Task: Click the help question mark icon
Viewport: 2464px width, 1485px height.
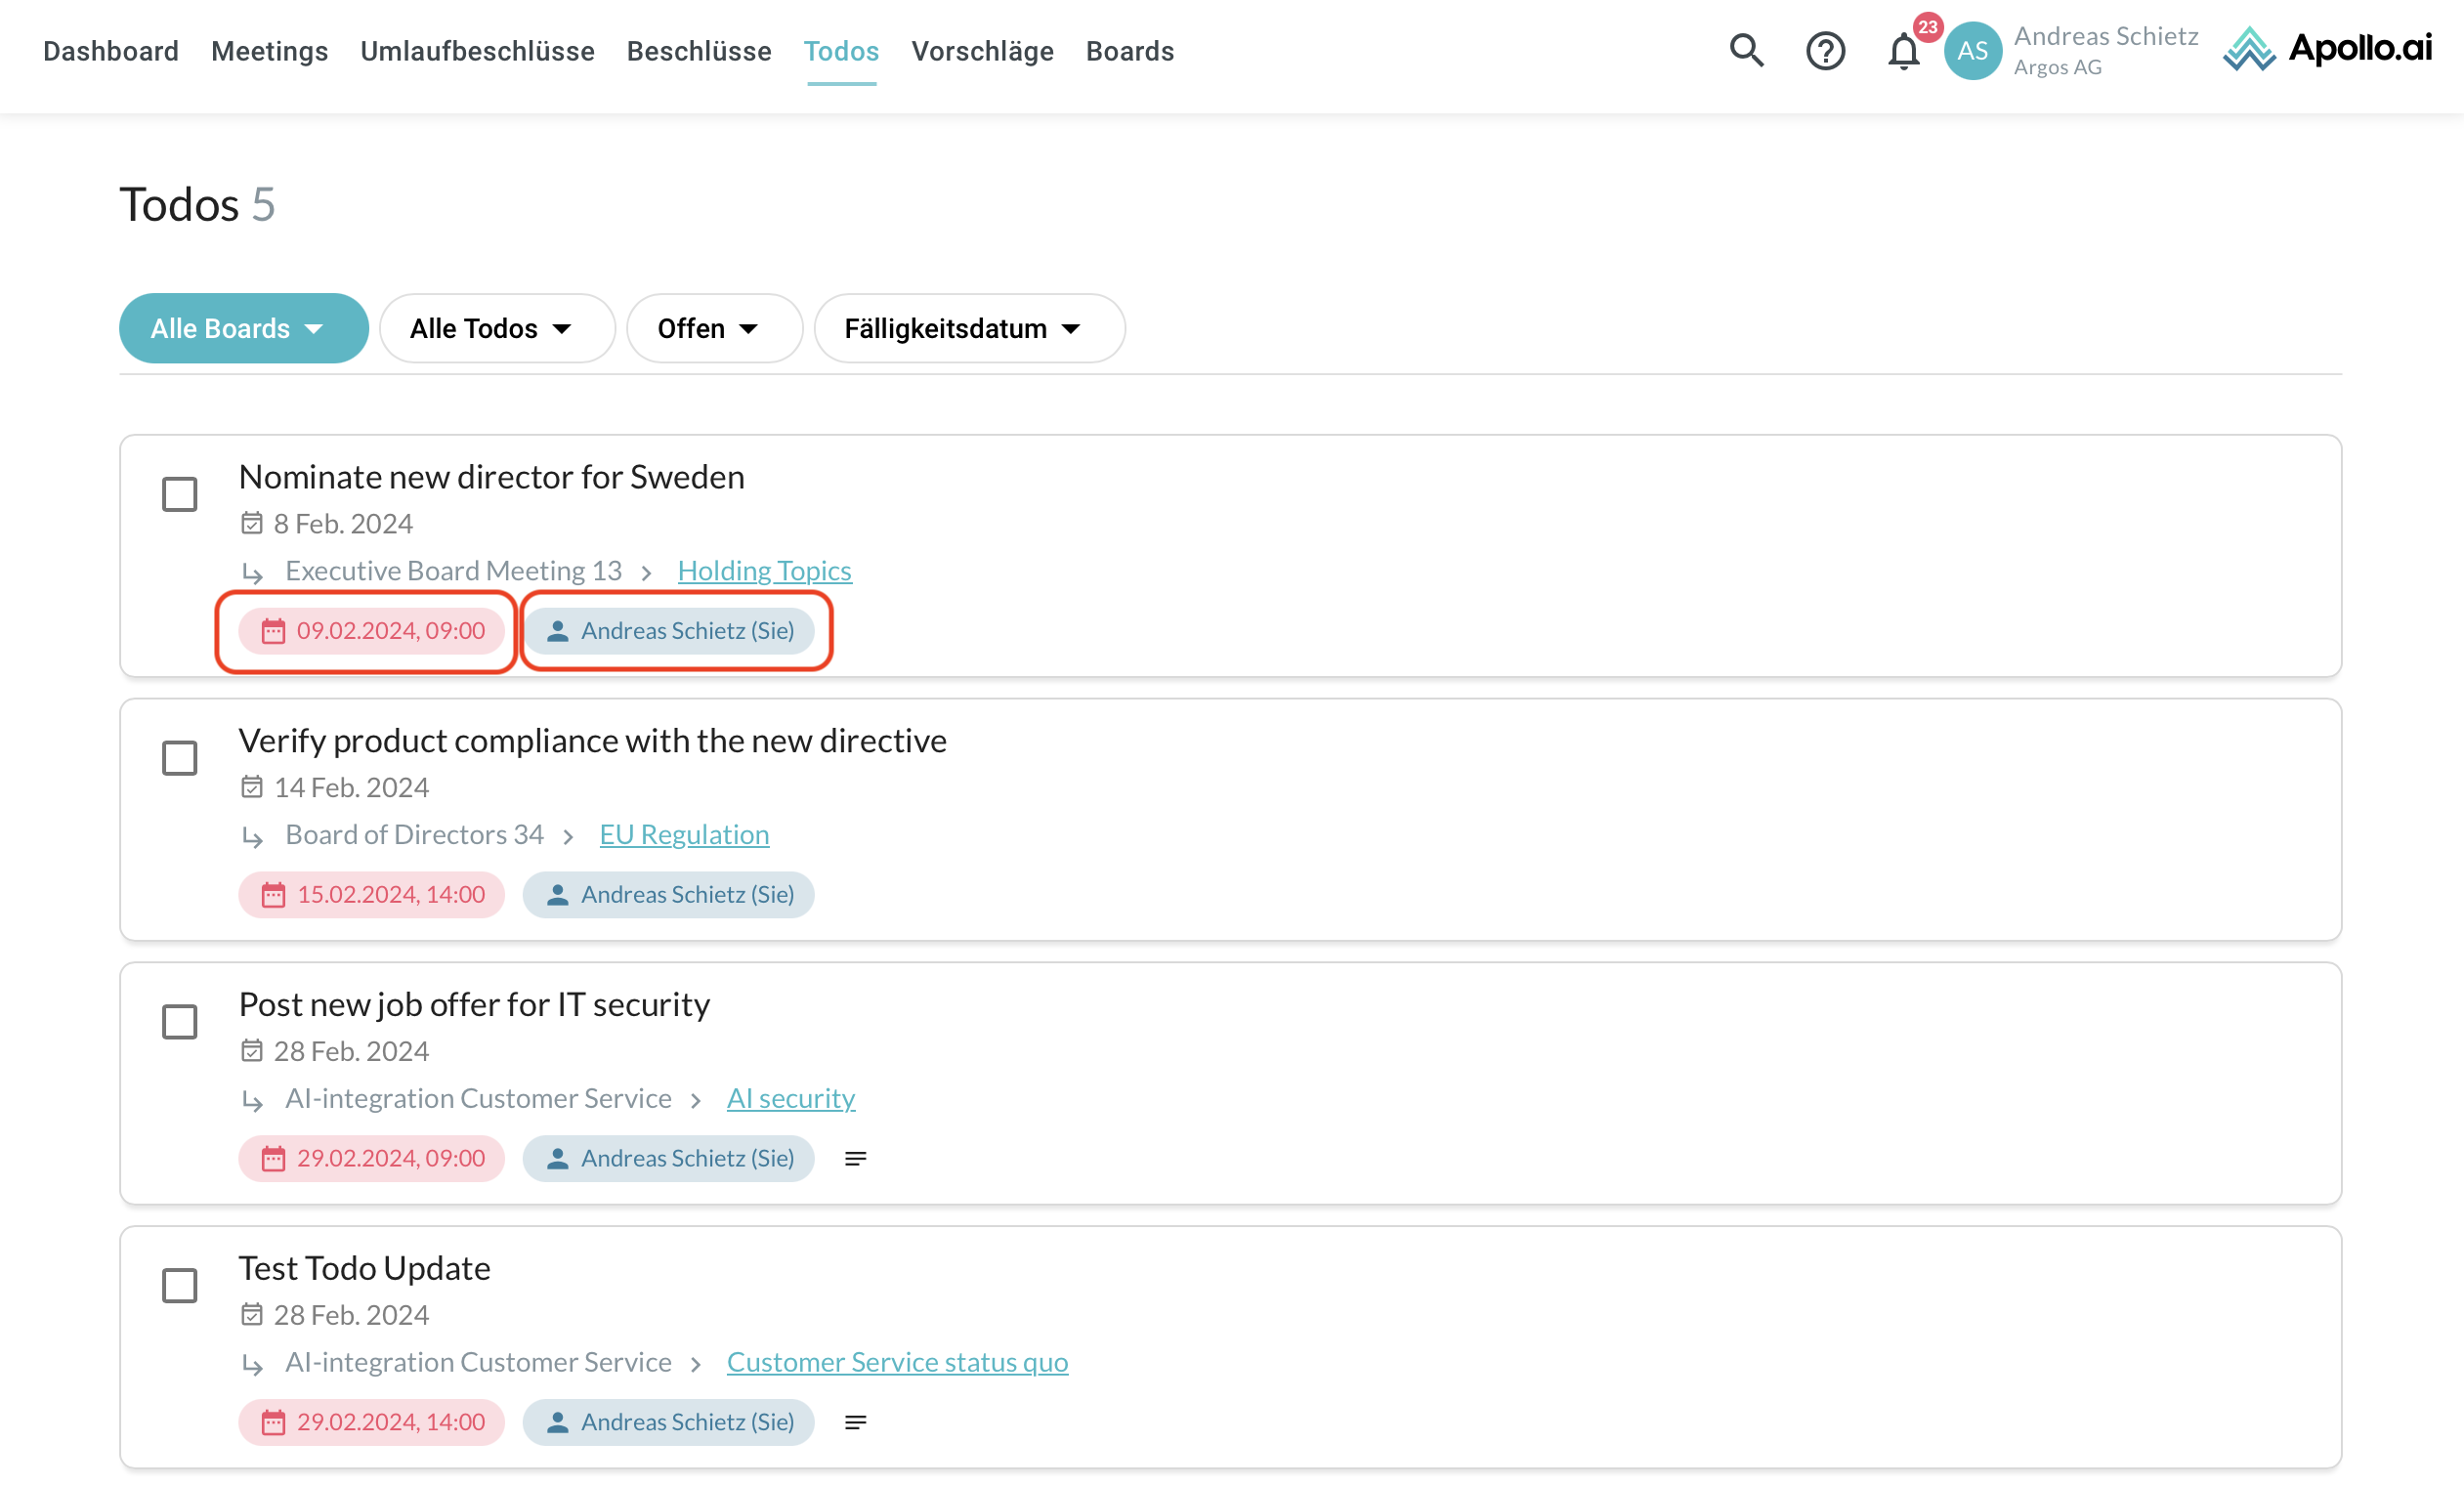Action: coord(1824,50)
